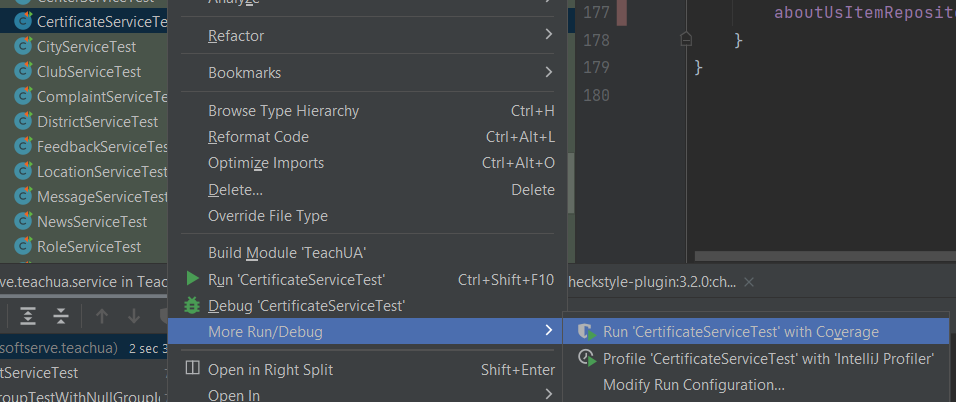Click line 177 red gutter marker
The height and width of the screenshot is (402, 956).
622,13
